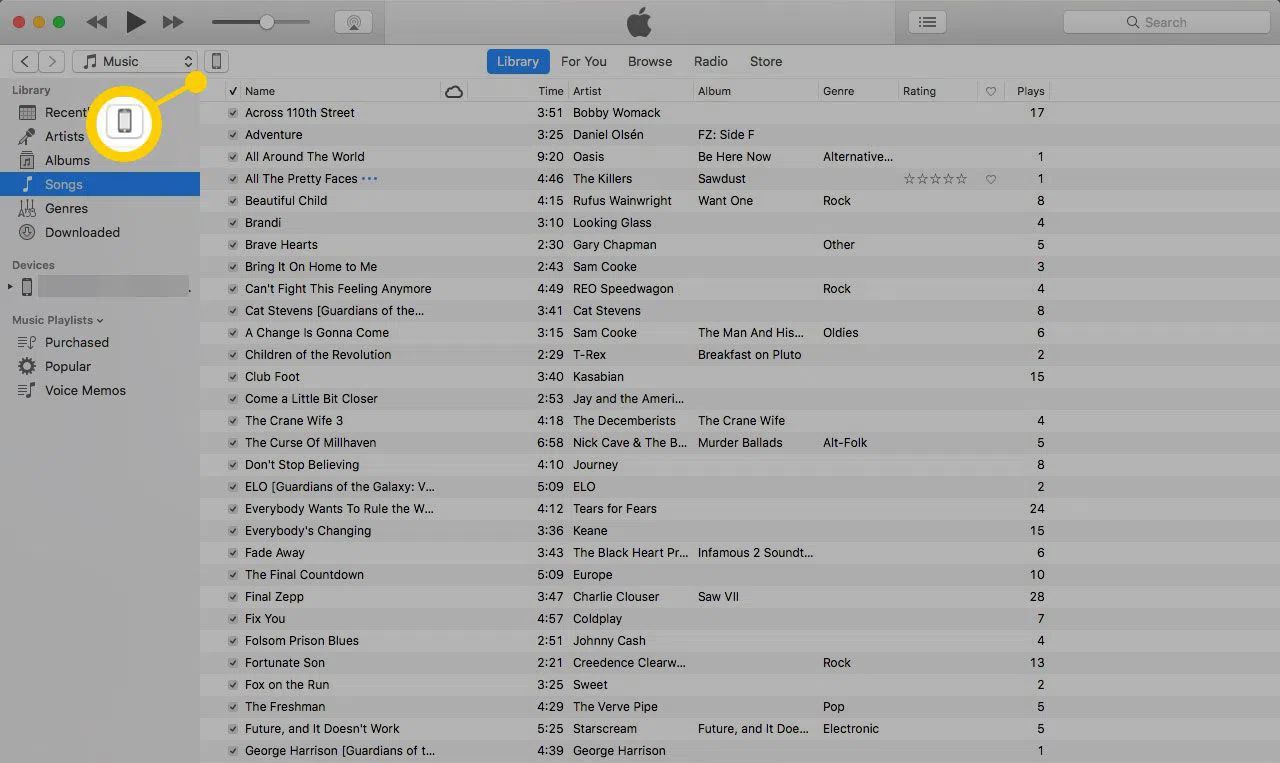Screen dimensions: 1280x763
Task: Select the song Fix You
Action: (x=265, y=619)
